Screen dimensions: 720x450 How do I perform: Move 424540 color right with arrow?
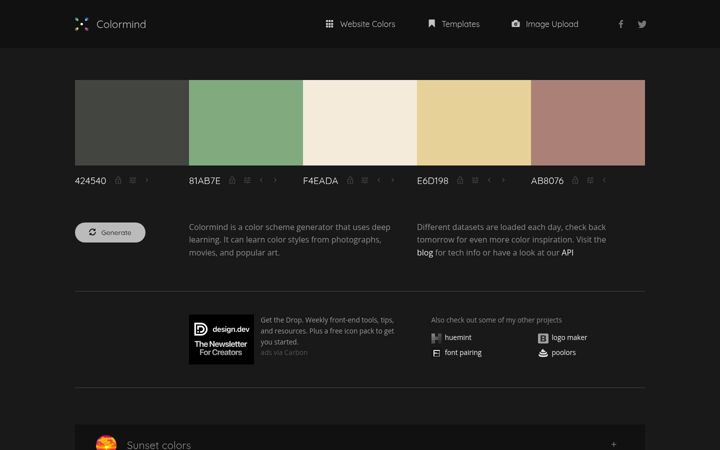coord(147,180)
